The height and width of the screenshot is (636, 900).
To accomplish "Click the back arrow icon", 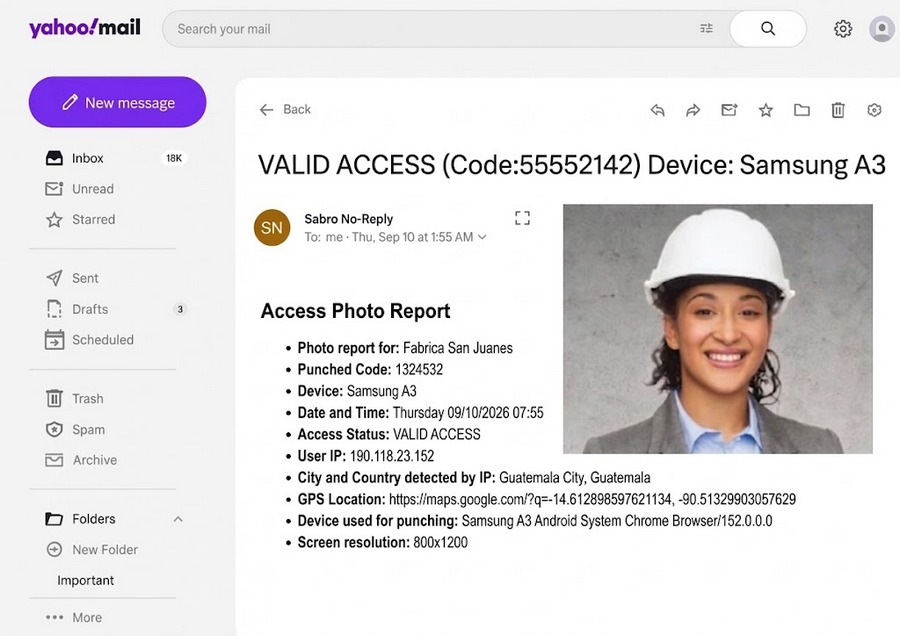I will (x=266, y=110).
